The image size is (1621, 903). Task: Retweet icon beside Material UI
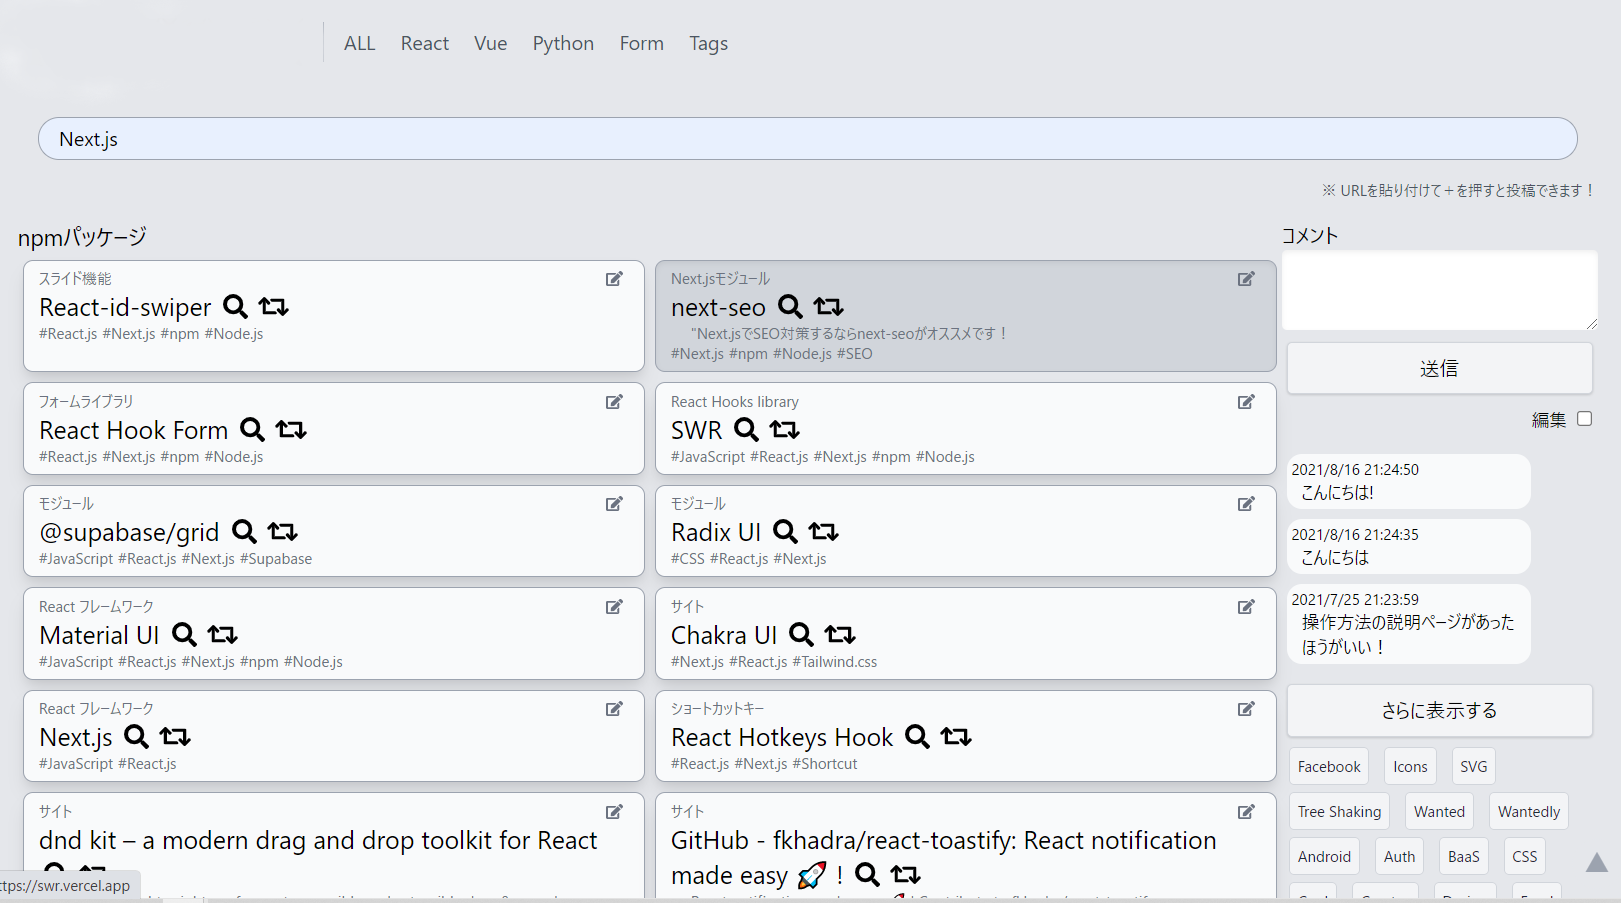coord(222,634)
